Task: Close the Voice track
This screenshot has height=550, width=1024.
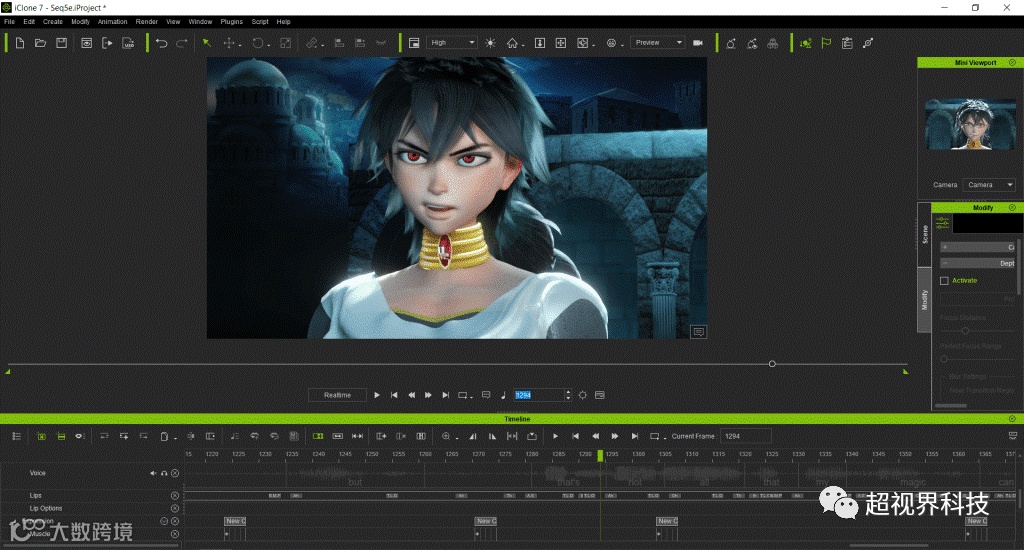Action: tap(175, 473)
